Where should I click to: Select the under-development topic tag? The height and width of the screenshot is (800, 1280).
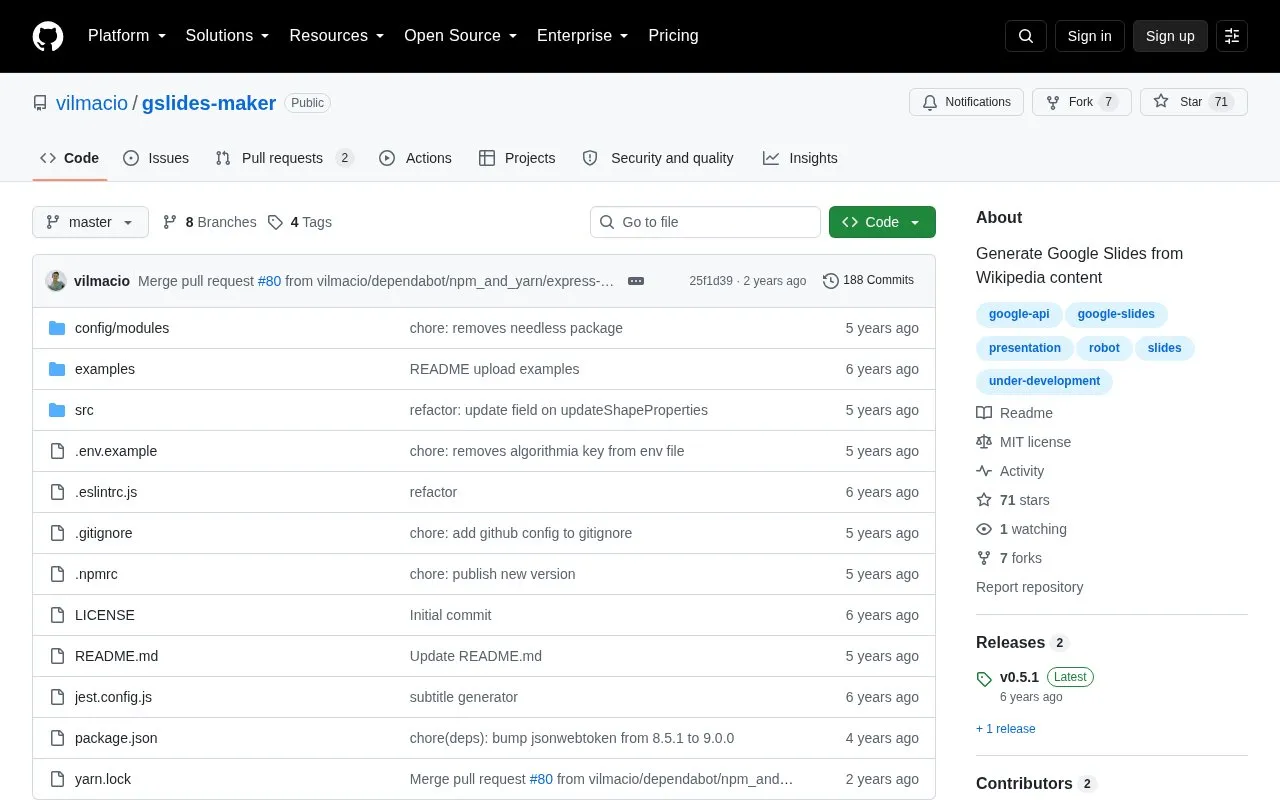[1044, 381]
